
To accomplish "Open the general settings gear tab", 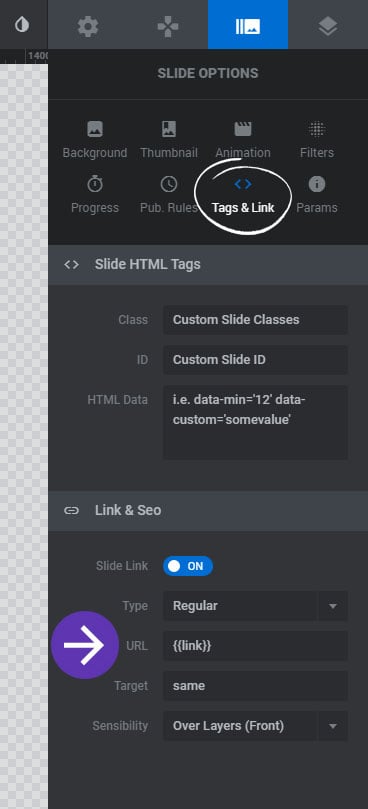I will coord(88,26).
